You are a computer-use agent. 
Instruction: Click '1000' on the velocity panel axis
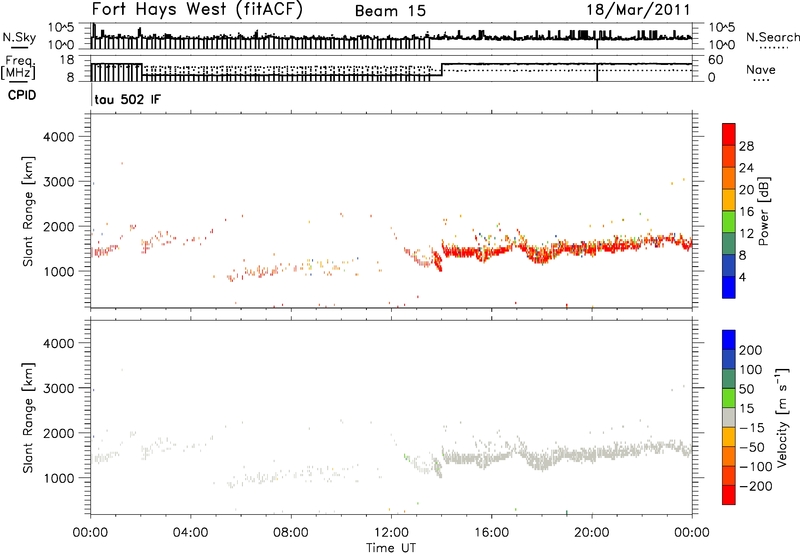(59, 478)
